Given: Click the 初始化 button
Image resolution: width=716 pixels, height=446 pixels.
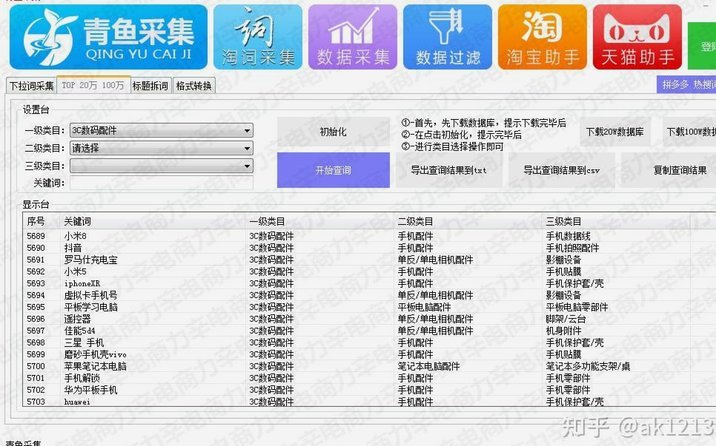Looking at the screenshot, I should point(333,132).
